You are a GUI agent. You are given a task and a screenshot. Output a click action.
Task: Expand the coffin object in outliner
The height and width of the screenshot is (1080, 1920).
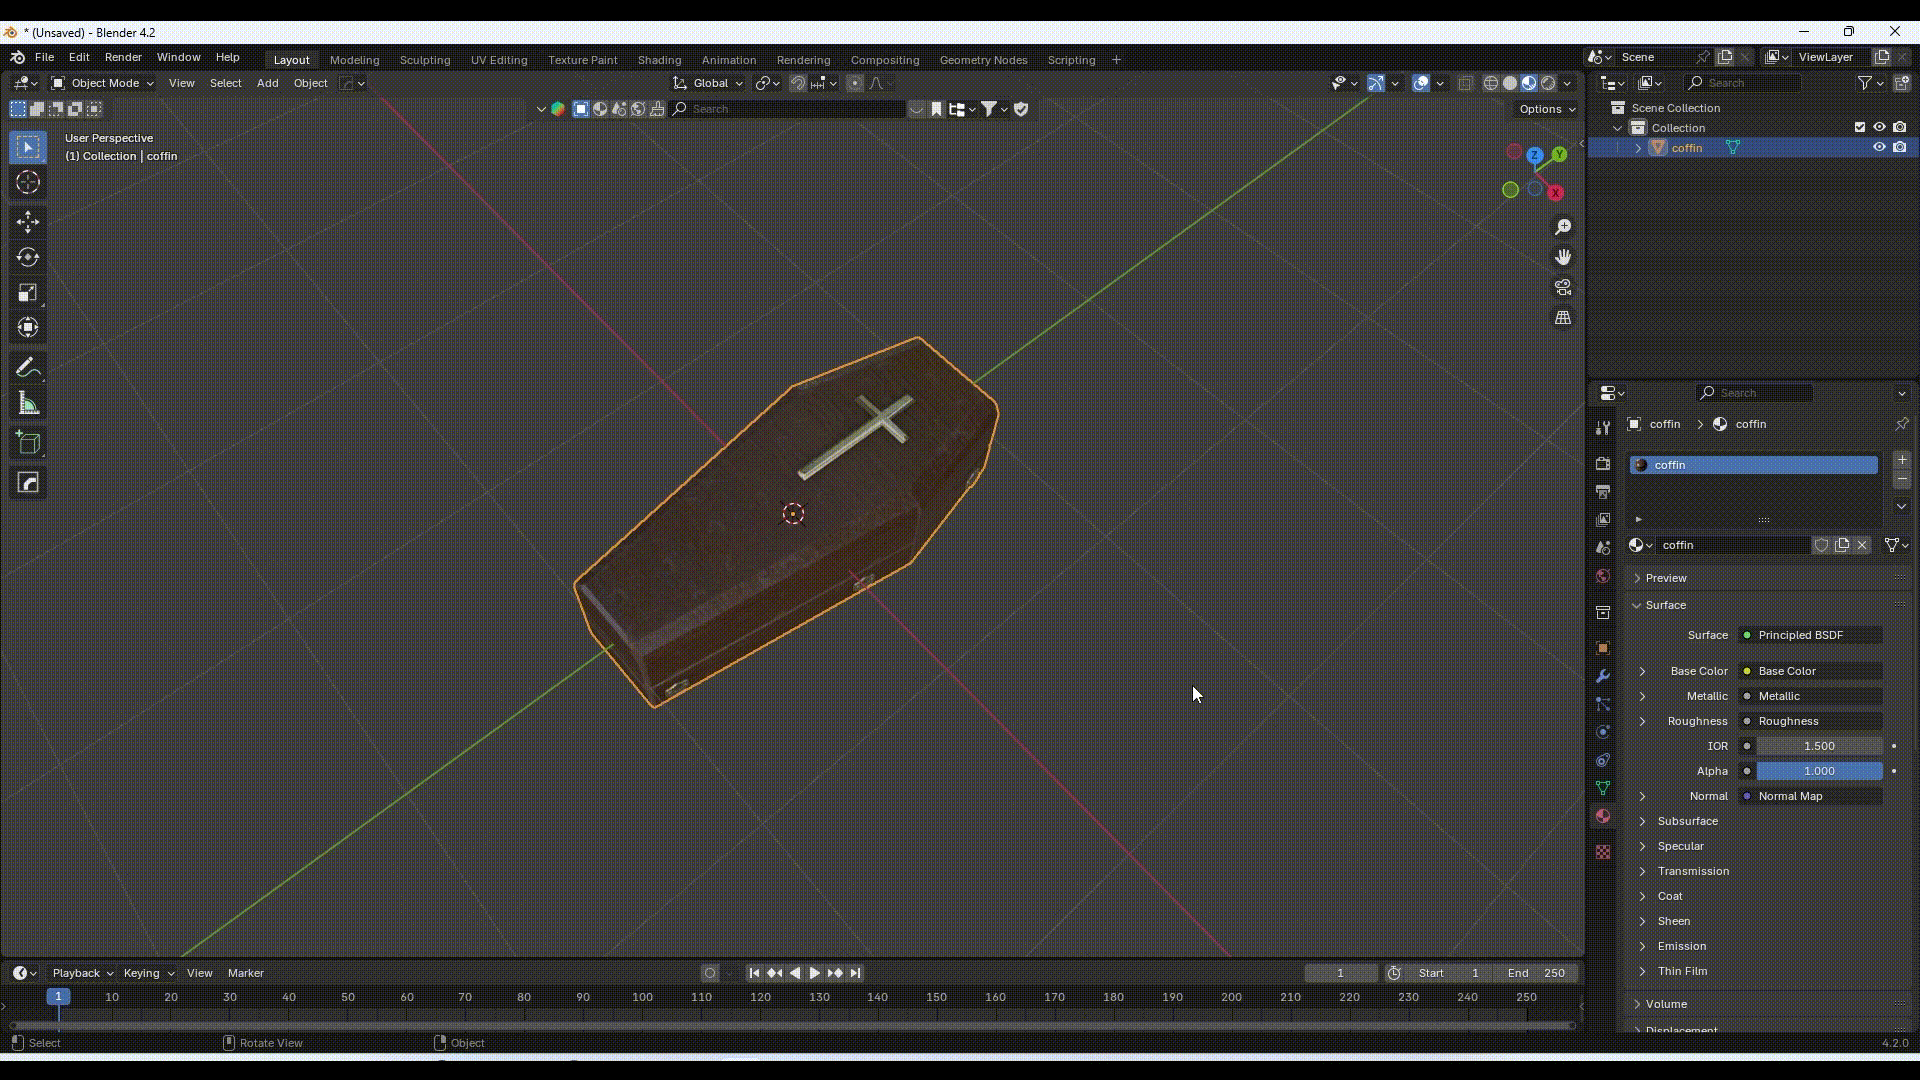point(1638,148)
